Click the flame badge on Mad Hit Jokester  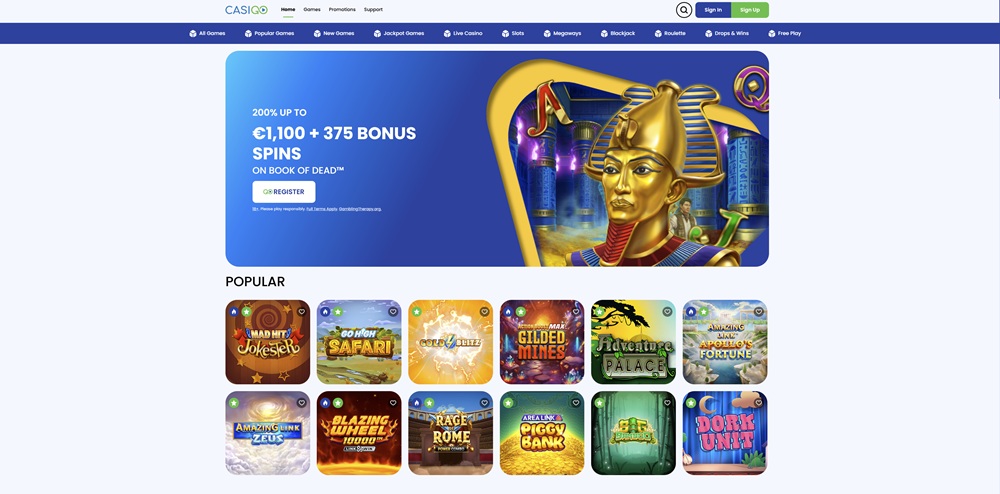(234, 312)
